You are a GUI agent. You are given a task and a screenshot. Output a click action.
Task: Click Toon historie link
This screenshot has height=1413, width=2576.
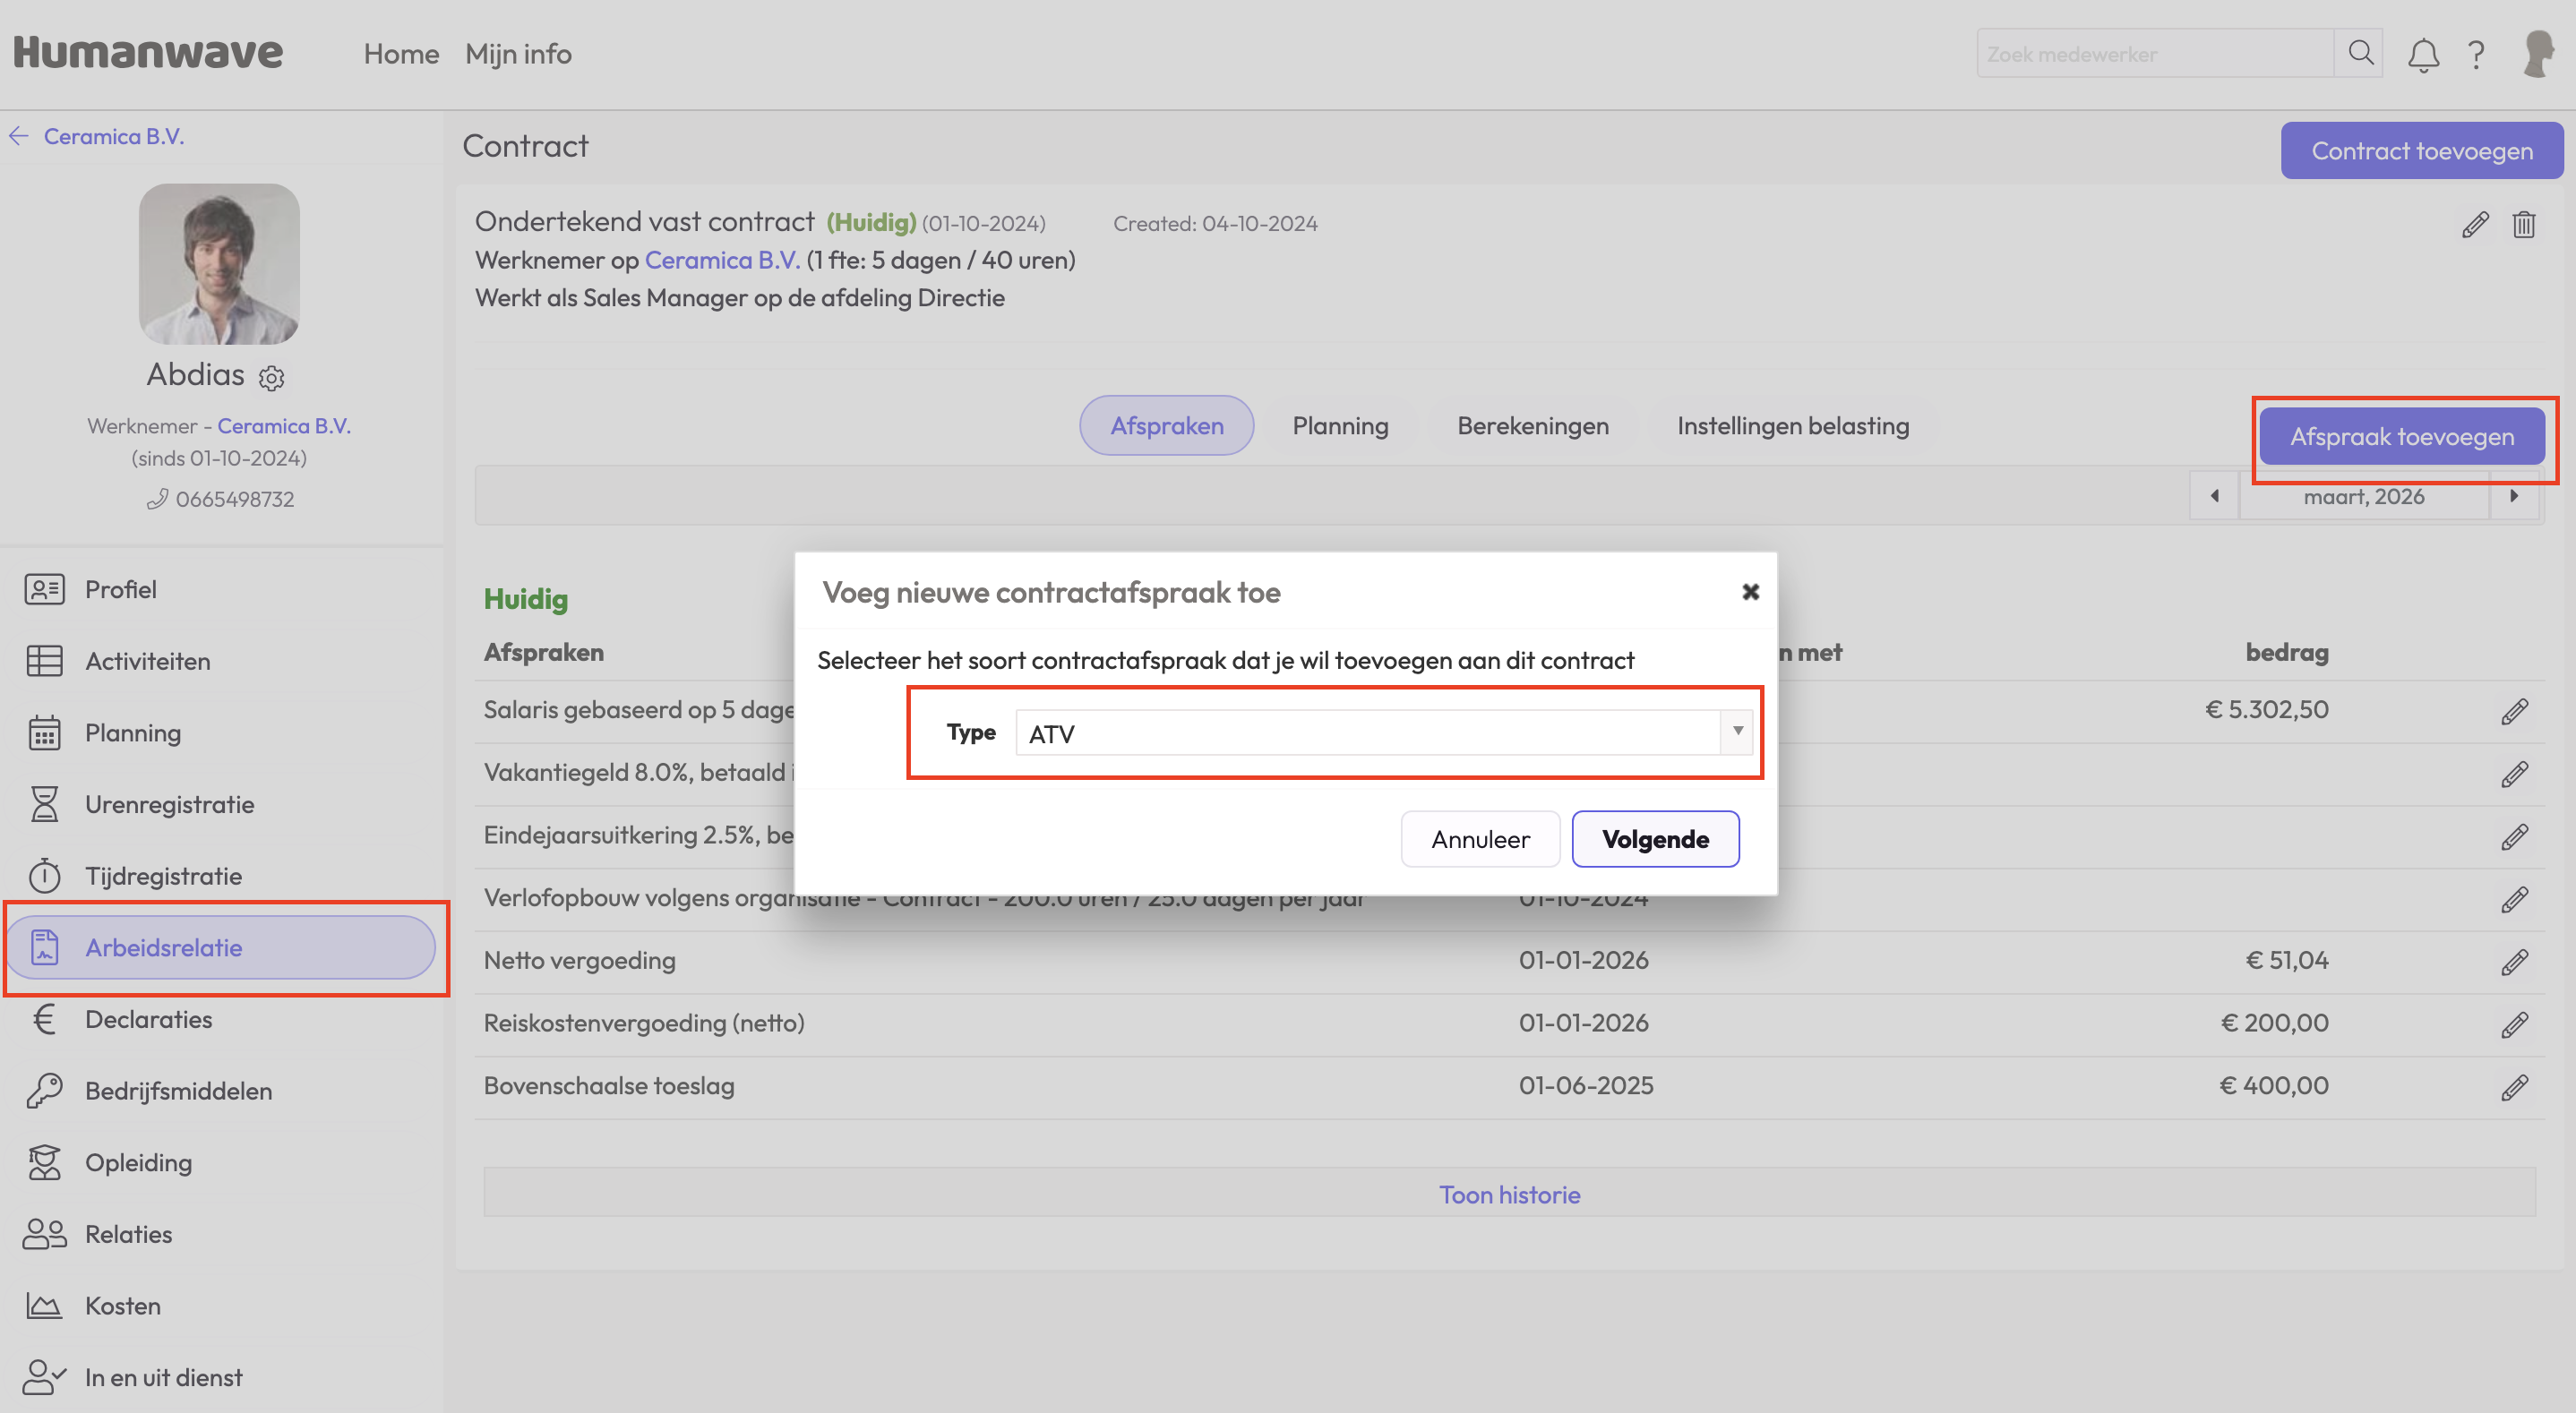click(x=1509, y=1194)
